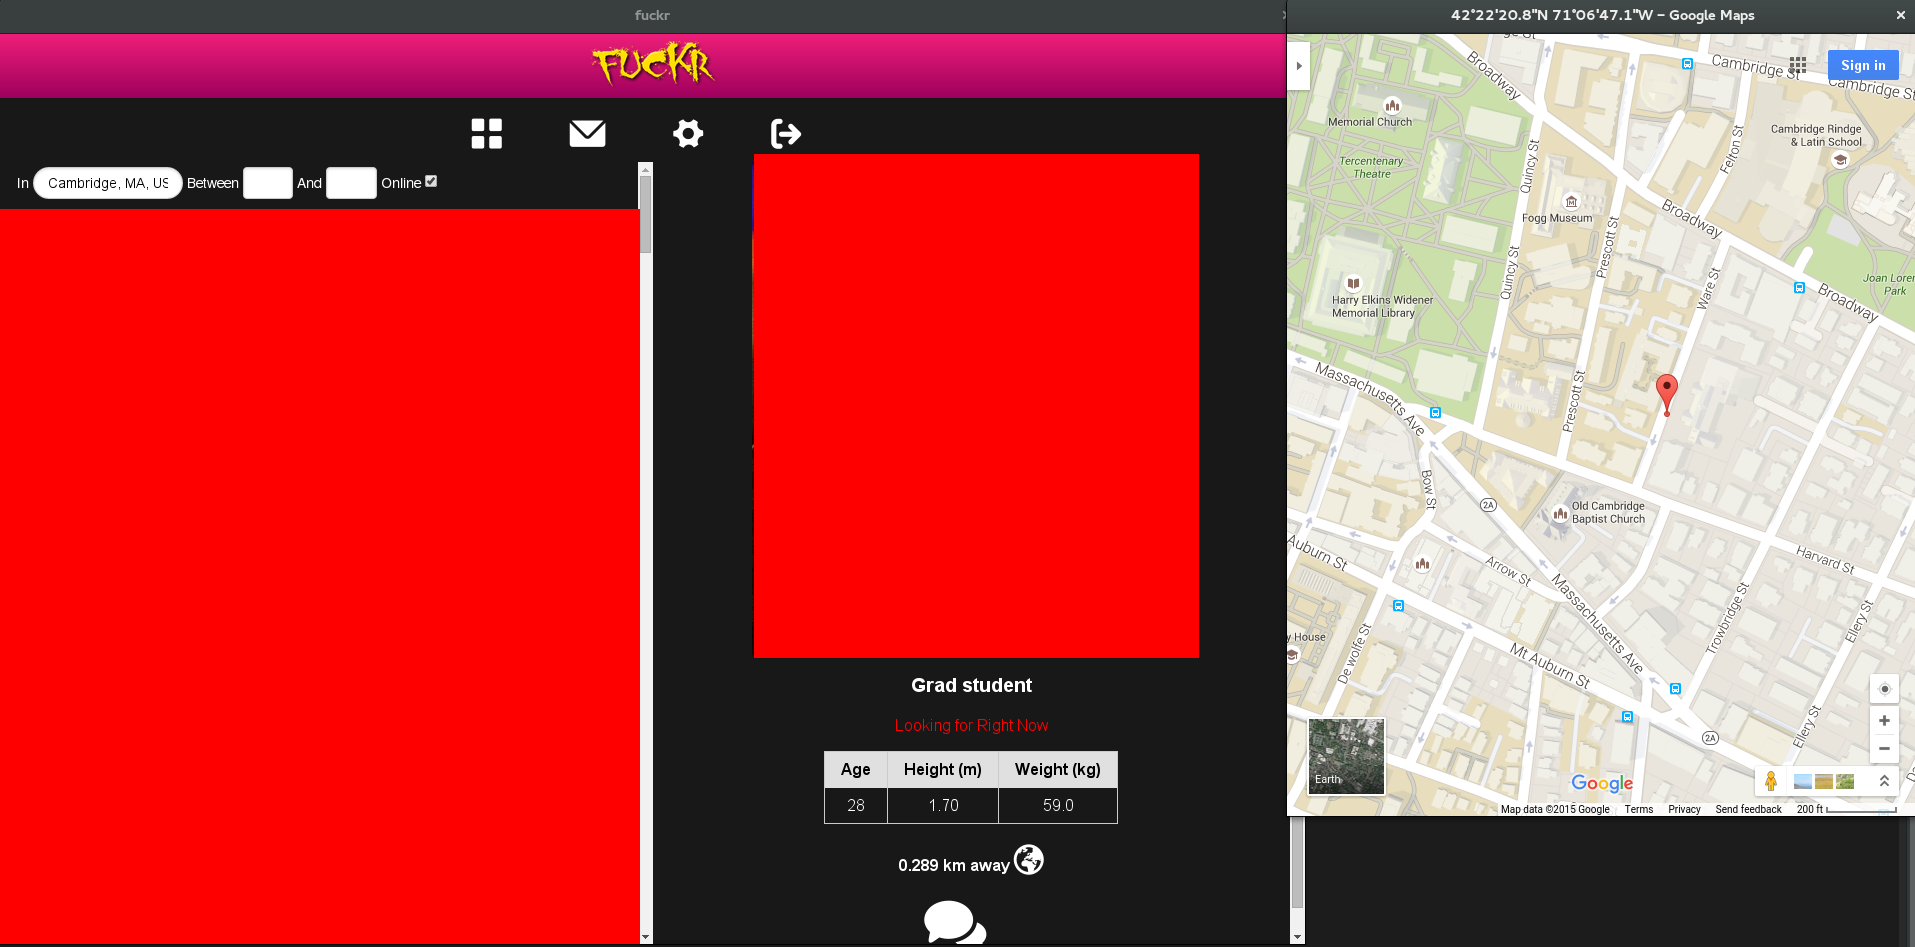Click the Looking for Right Now text
Image resolution: width=1915 pixels, height=947 pixels.
pyautogui.click(x=971, y=725)
